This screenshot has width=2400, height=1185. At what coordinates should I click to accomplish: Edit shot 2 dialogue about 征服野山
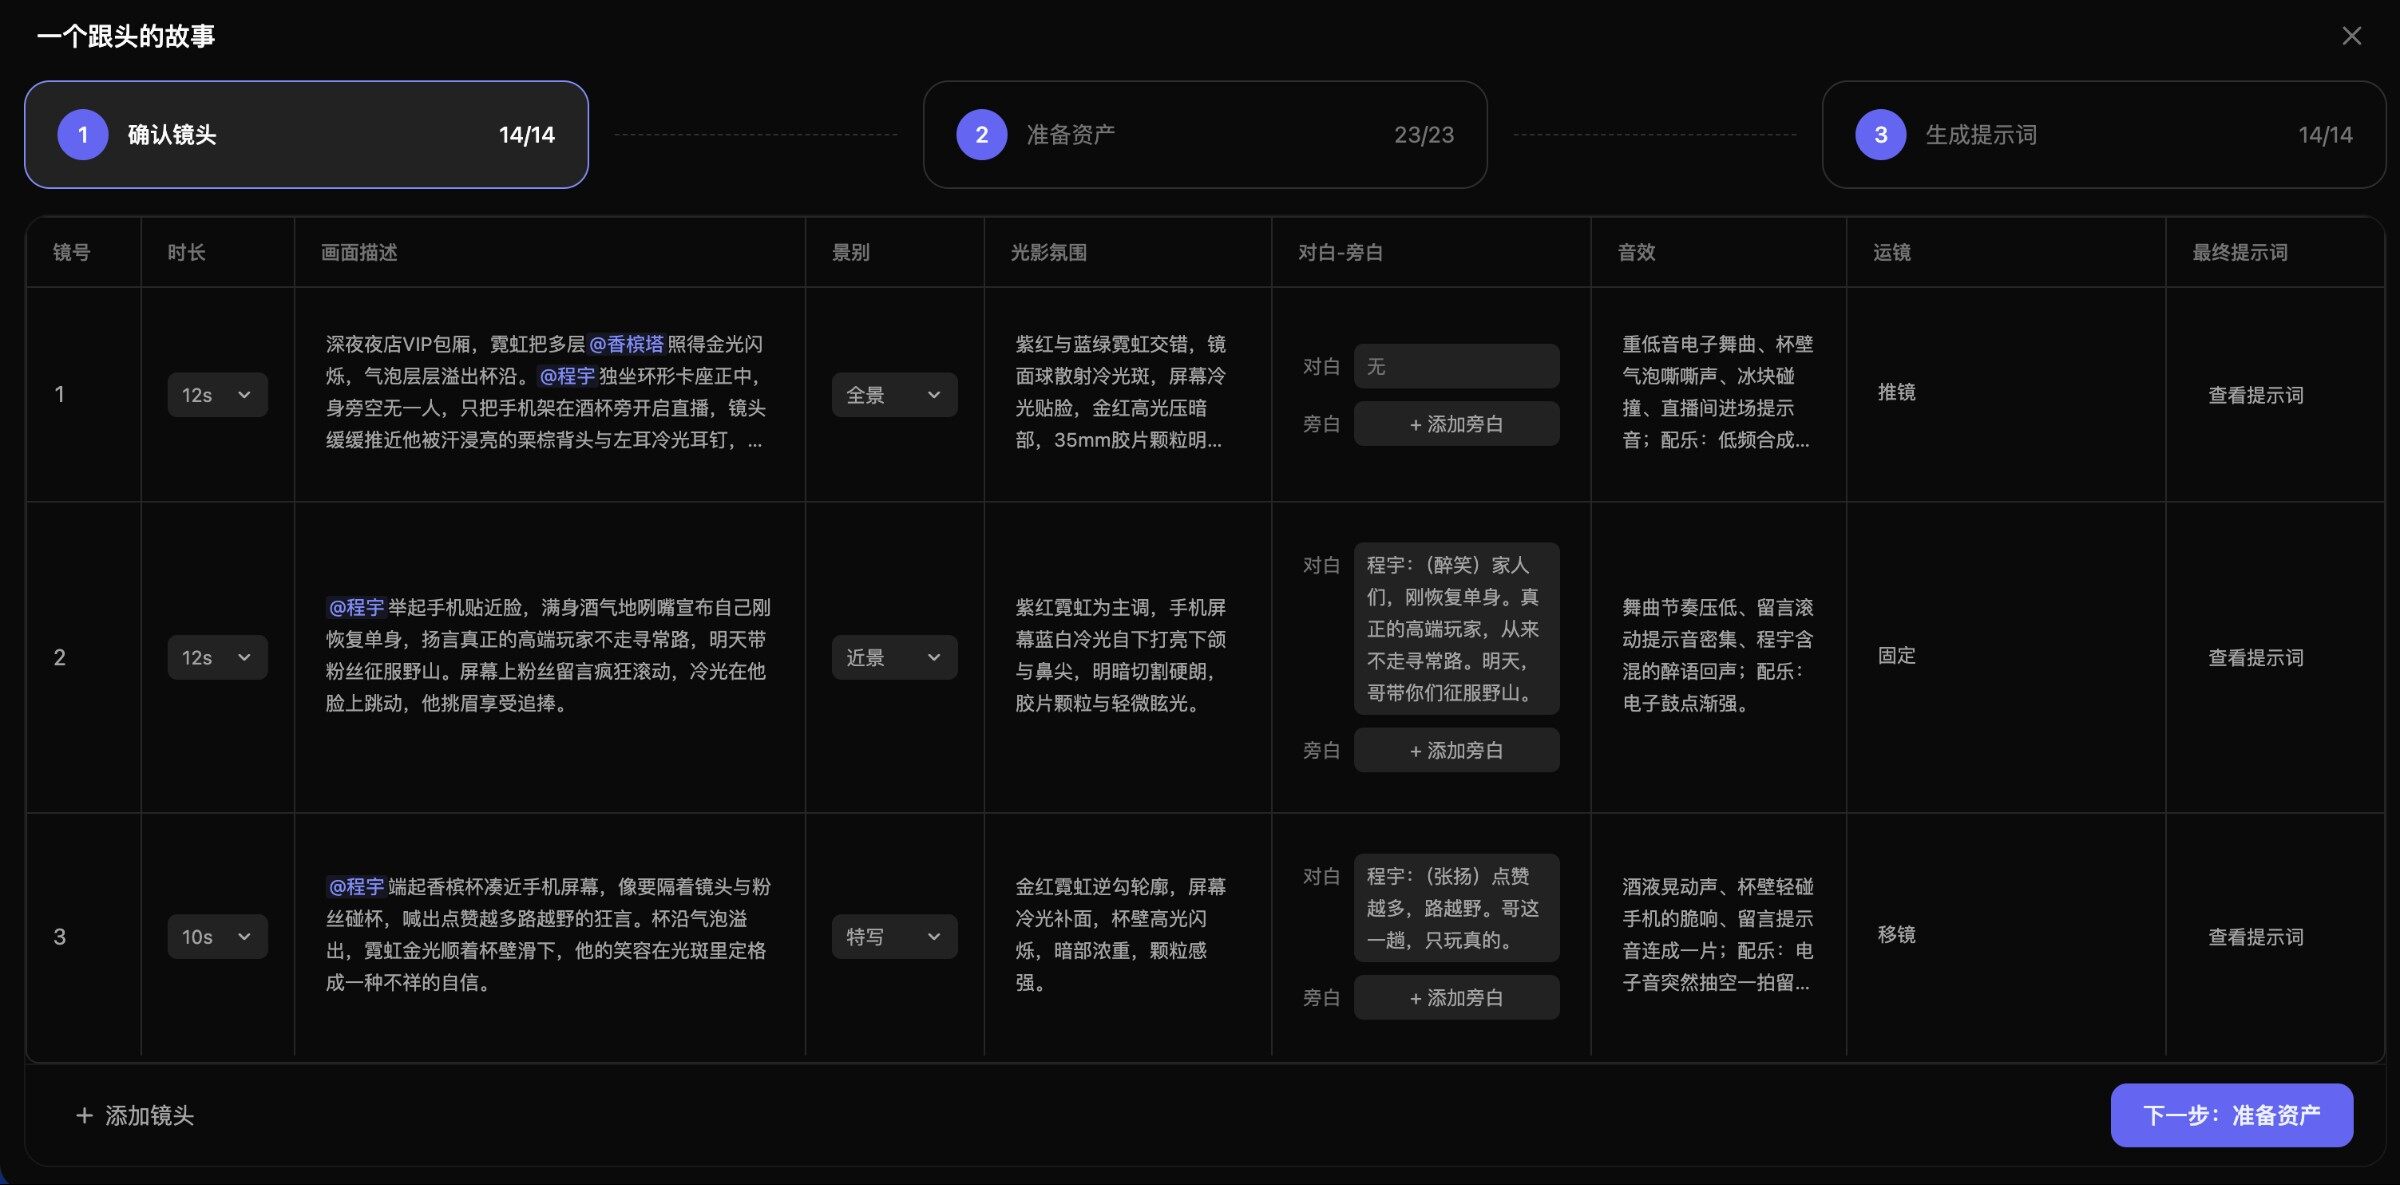[1456, 628]
